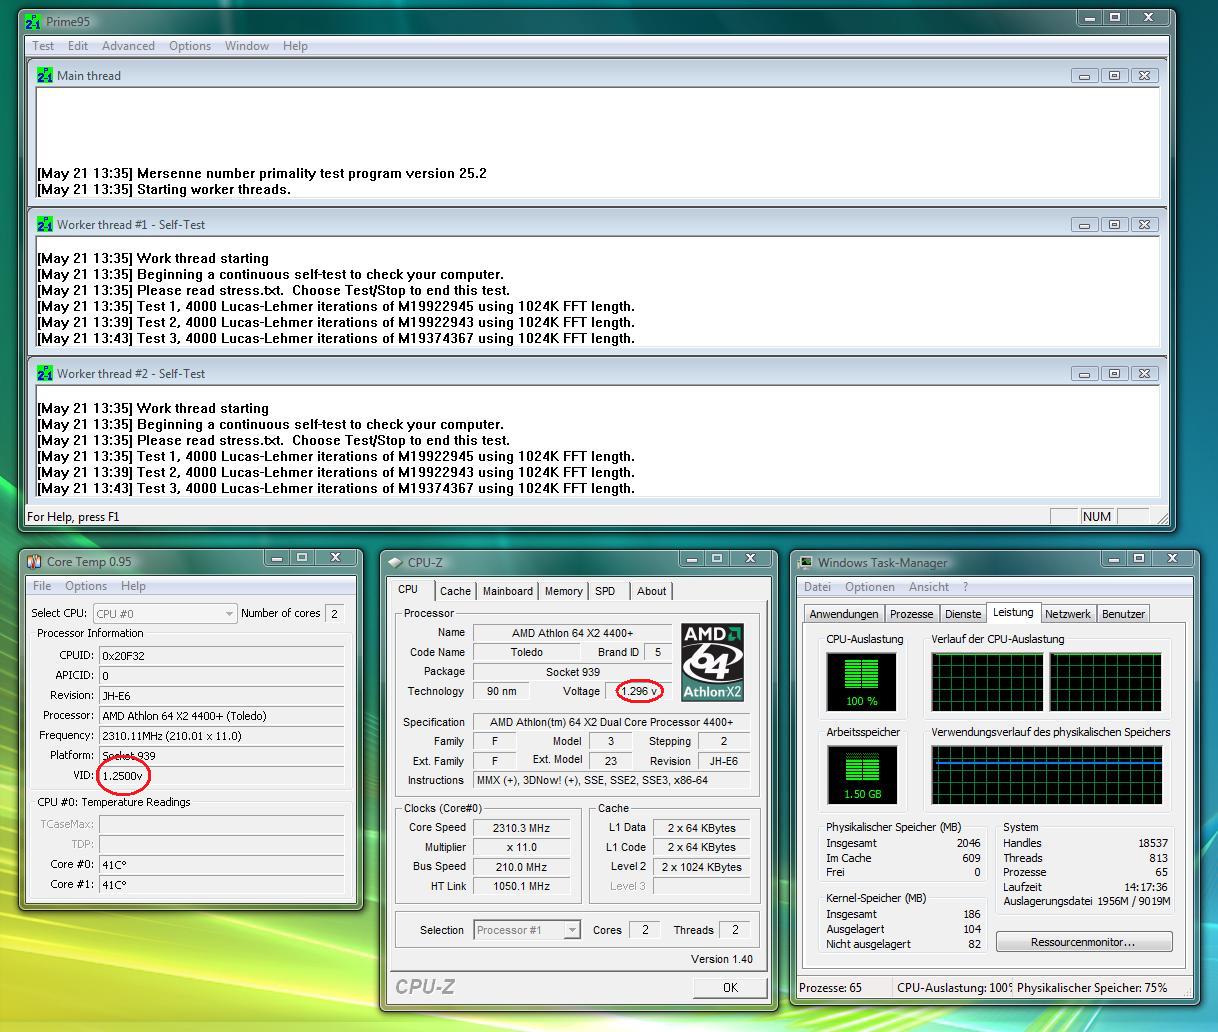Viewport: 1218px width, 1032px height.
Task: Click the Worker thread #1 window icon
Action: (x=45, y=224)
